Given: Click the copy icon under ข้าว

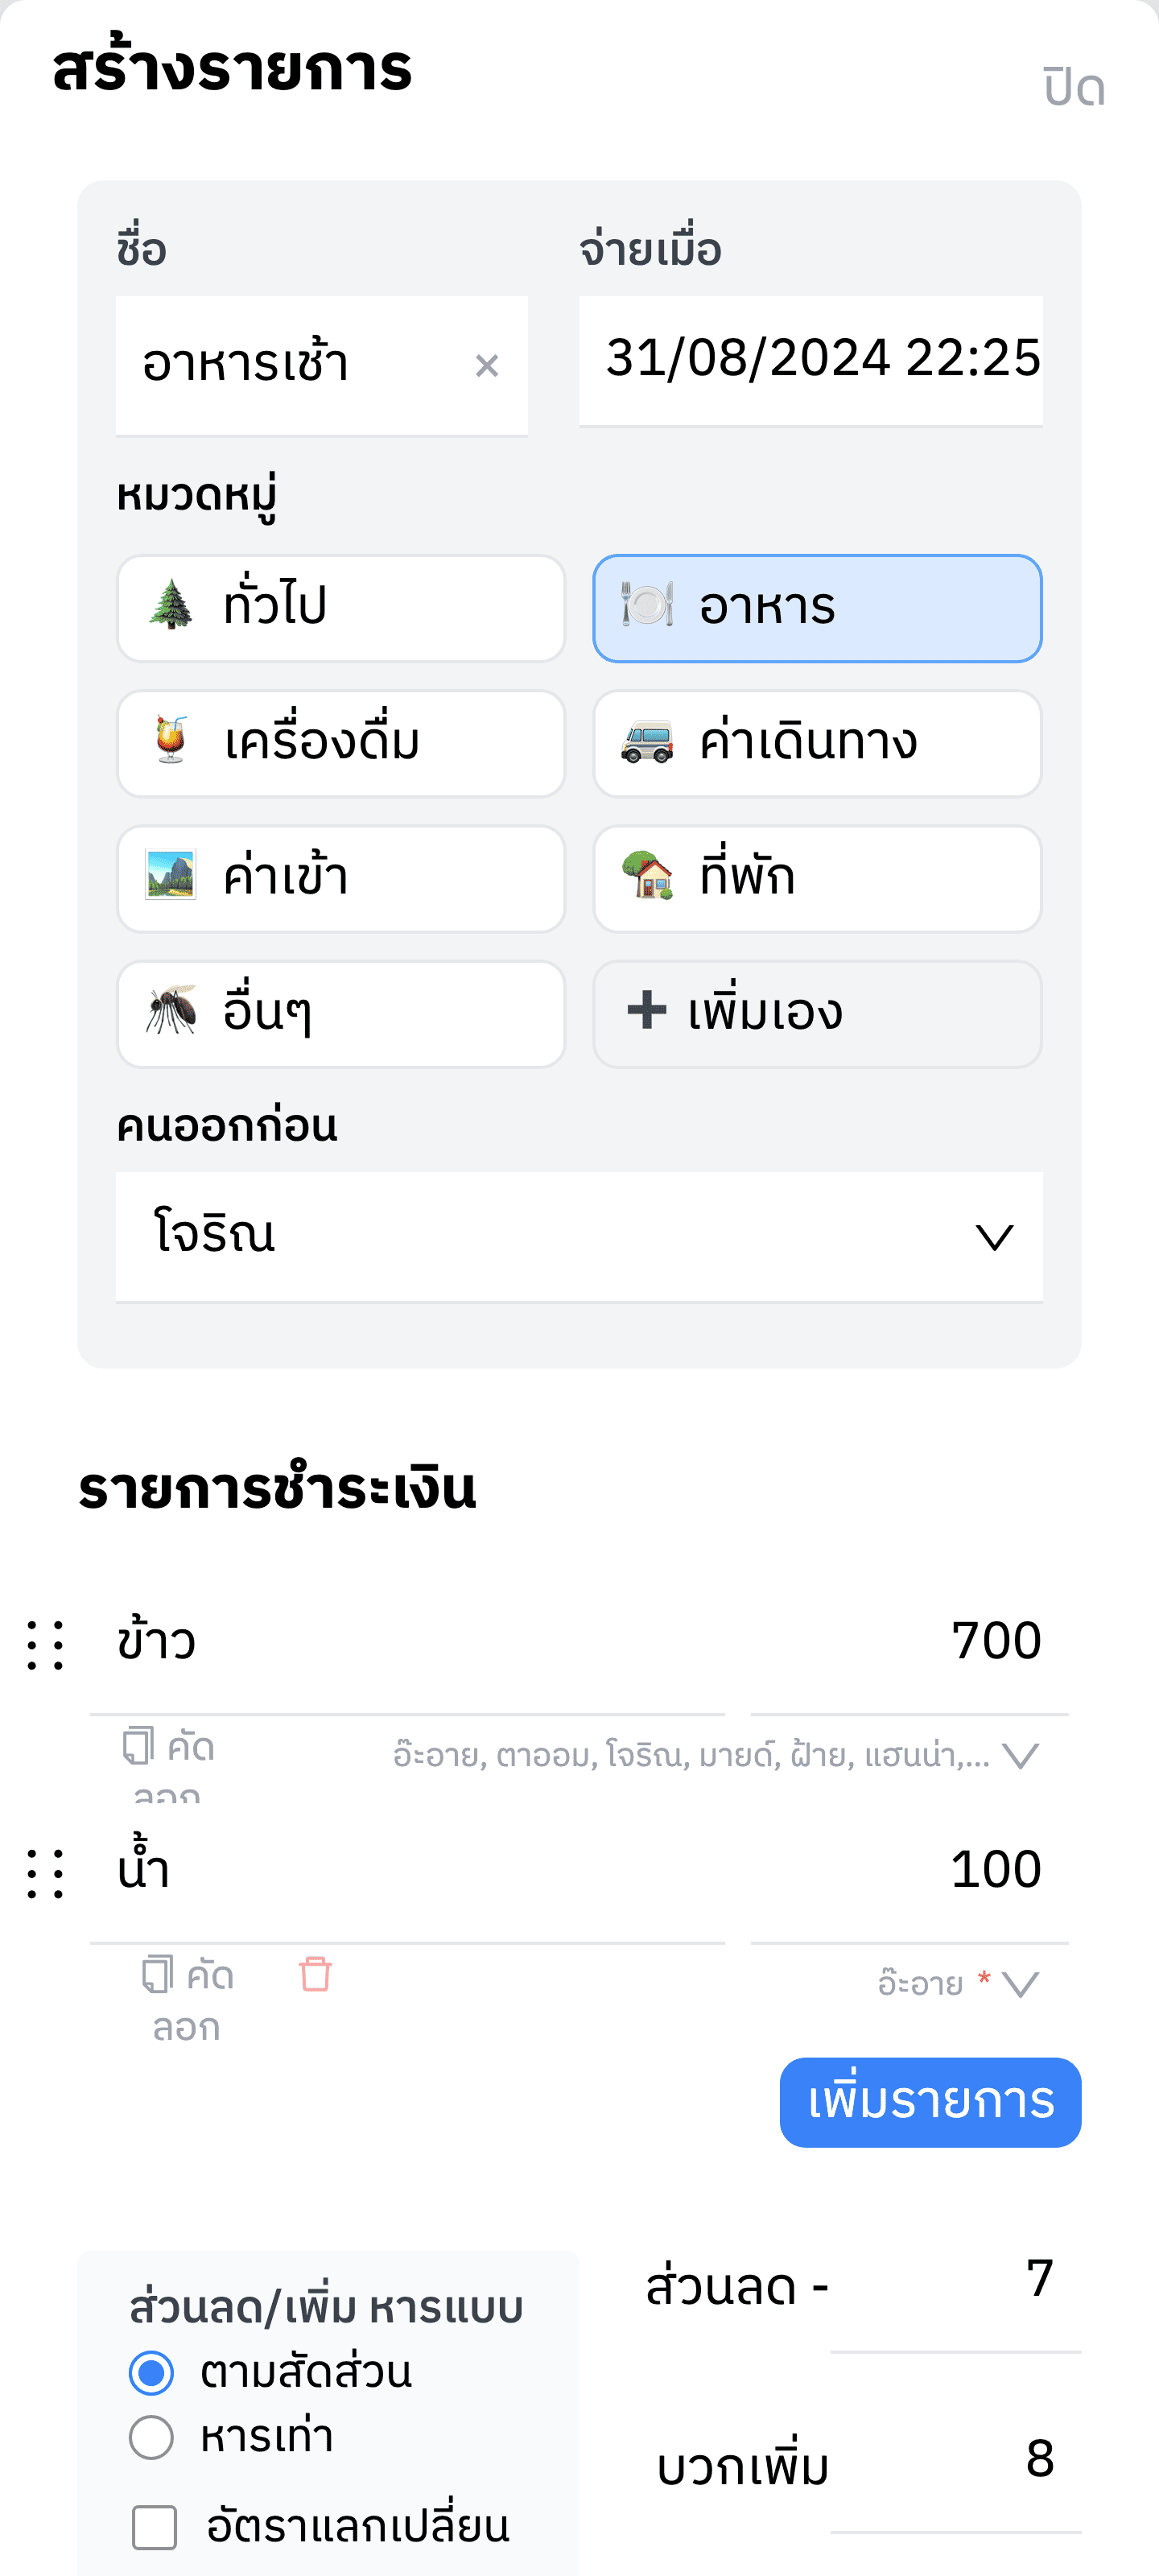Looking at the screenshot, I should coord(139,1746).
